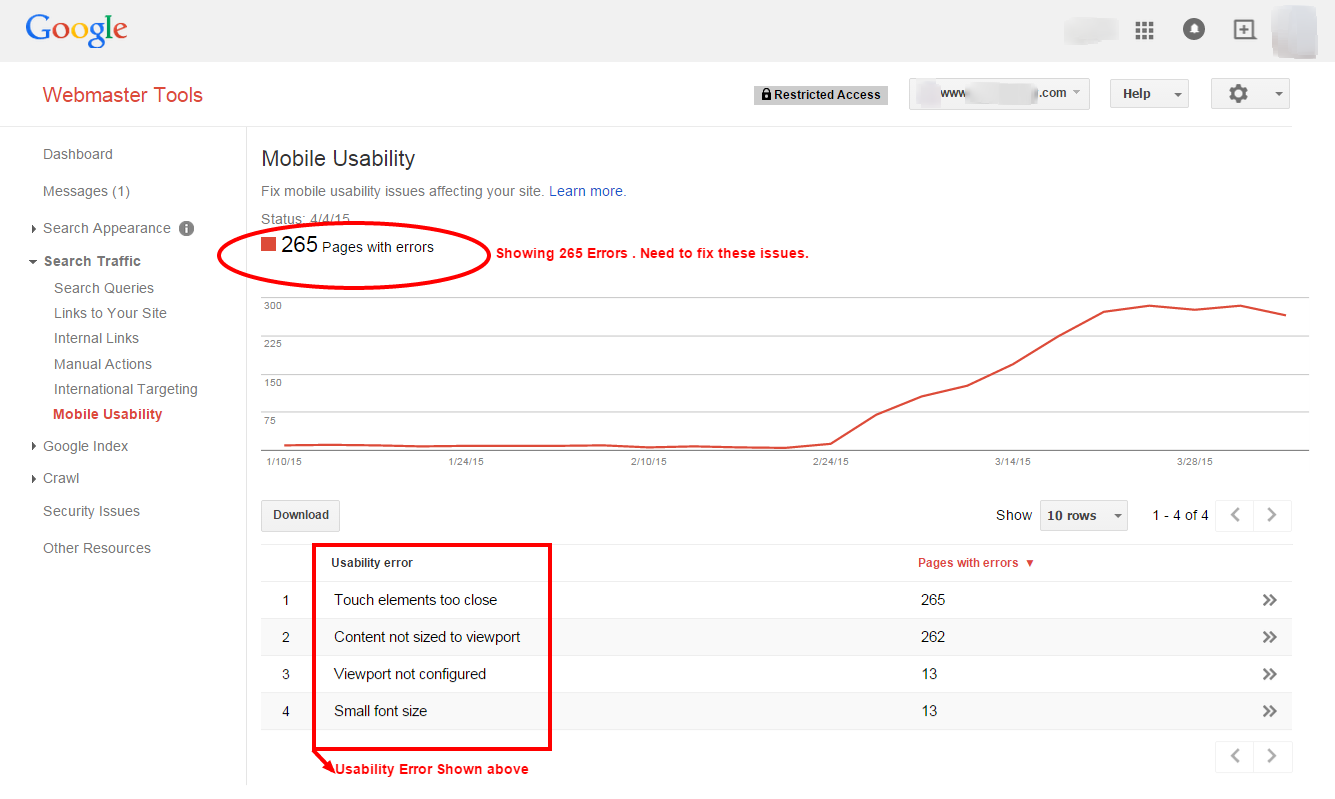Click the Google logo
The height and width of the screenshot is (799, 1335).
76,30
